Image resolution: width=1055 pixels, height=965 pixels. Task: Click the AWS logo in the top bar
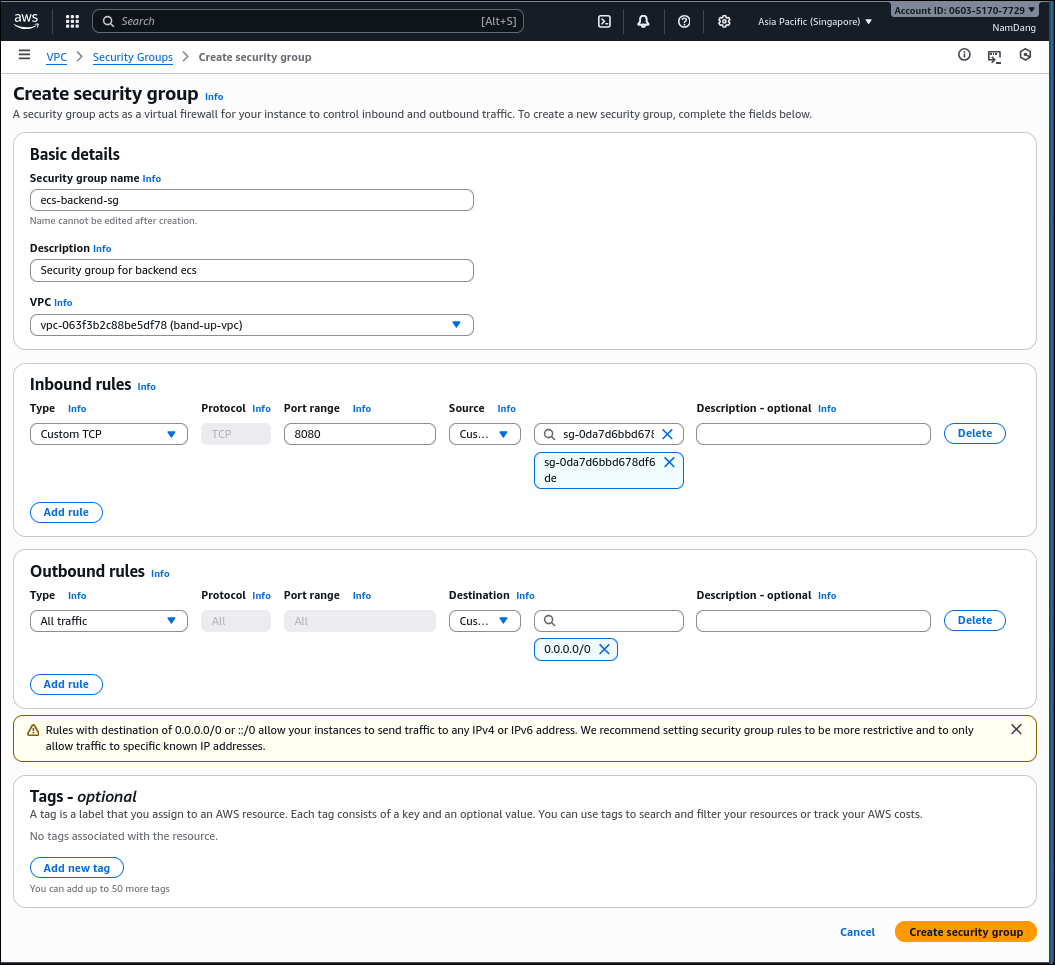coord(25,20)
